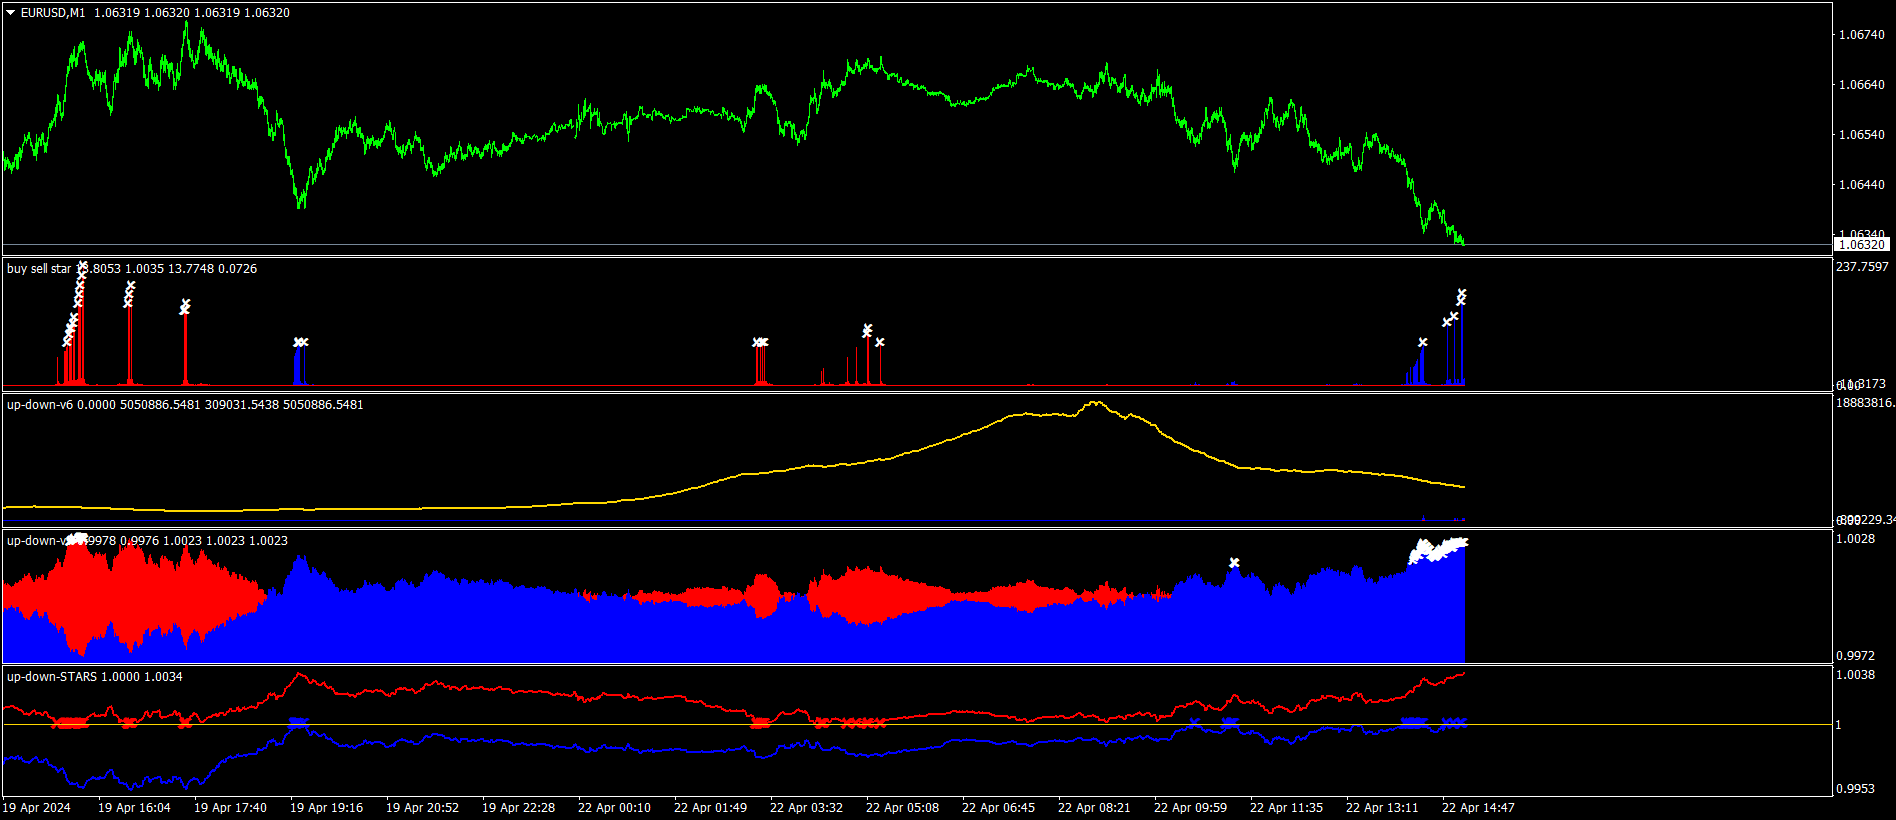Click the '22 Apr 05:08' time label
1896x820 pixels.
point(902,808)
